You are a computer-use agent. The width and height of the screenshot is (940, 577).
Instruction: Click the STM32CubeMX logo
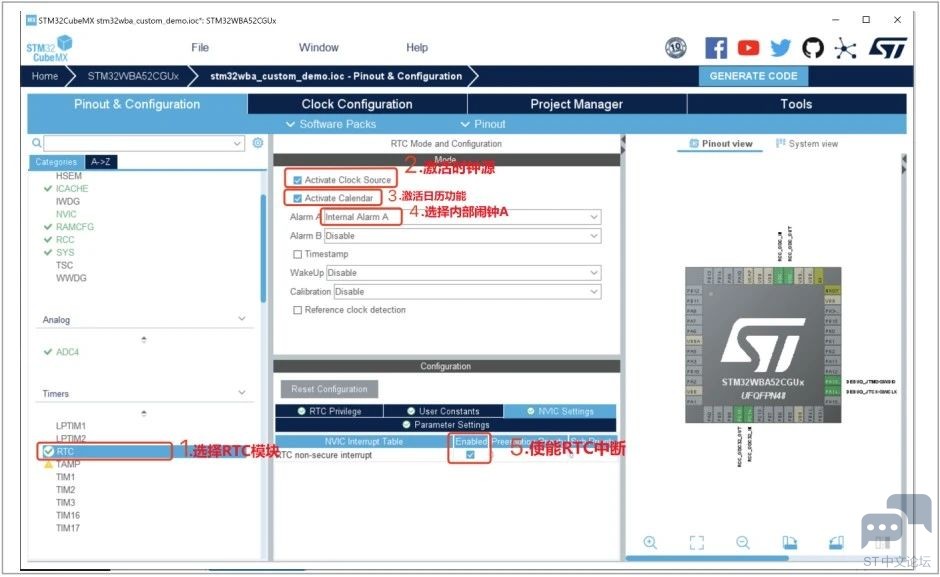pyautogui.click(x=49, y=48)
